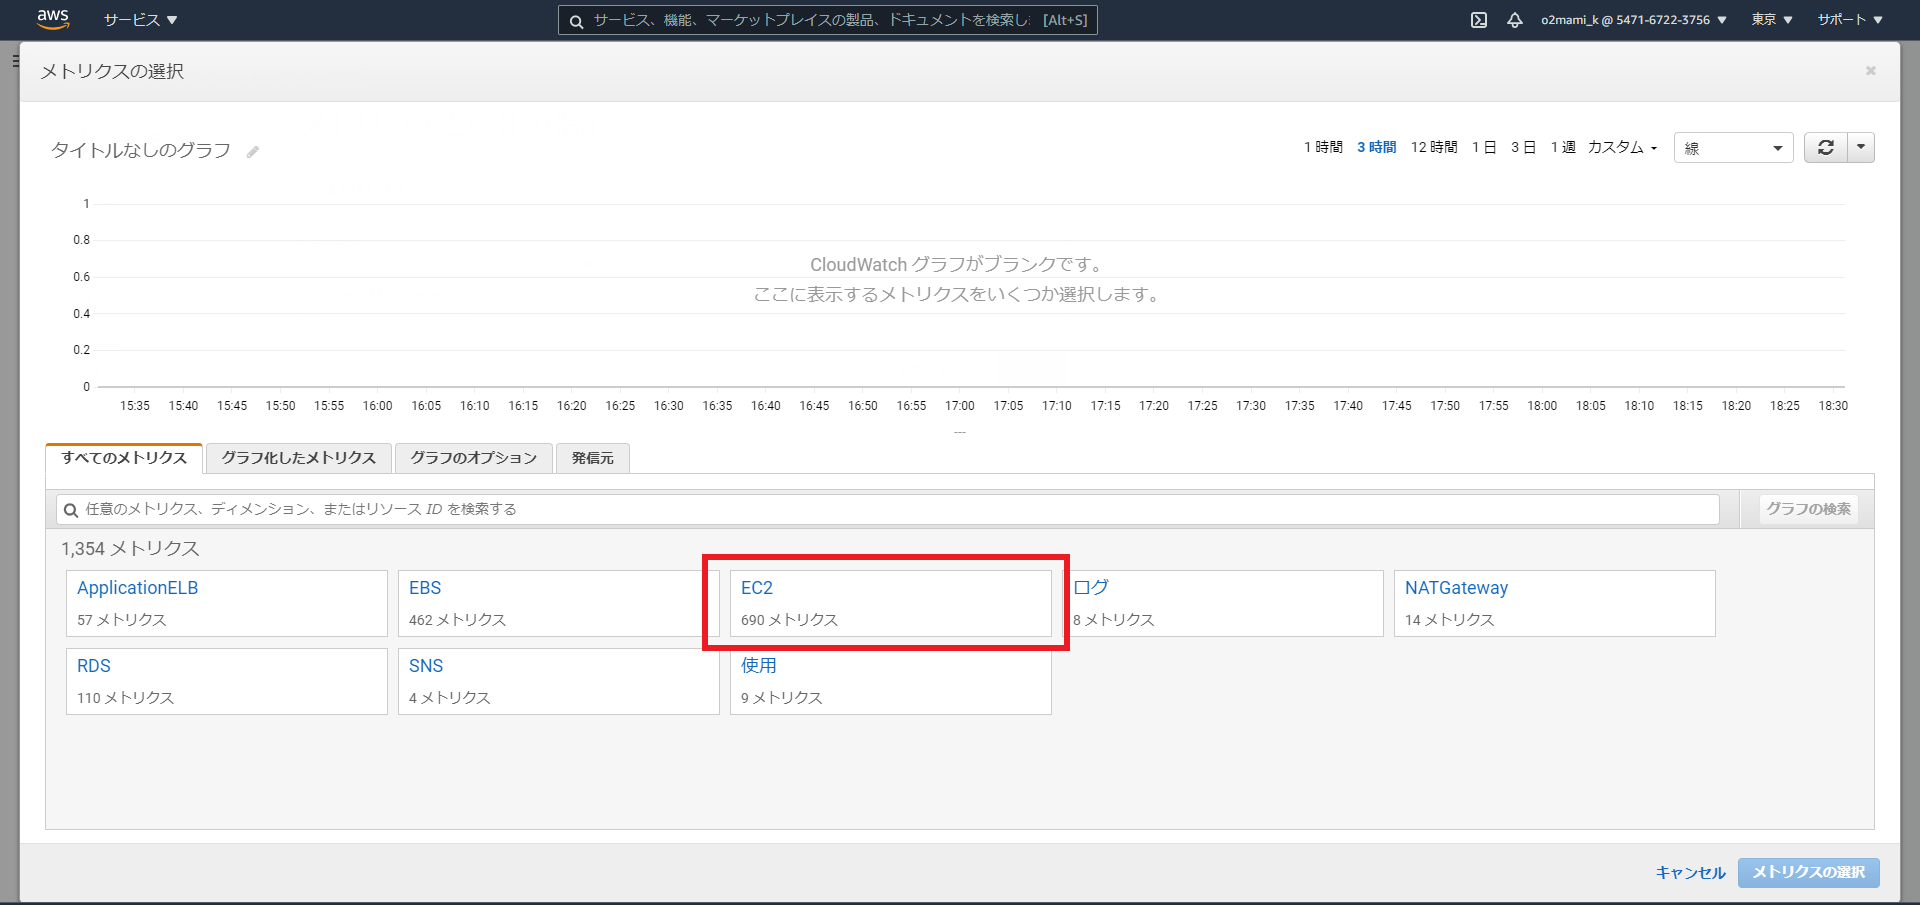
Task: Select the 1 週 time range
Action: point(1563,148)
